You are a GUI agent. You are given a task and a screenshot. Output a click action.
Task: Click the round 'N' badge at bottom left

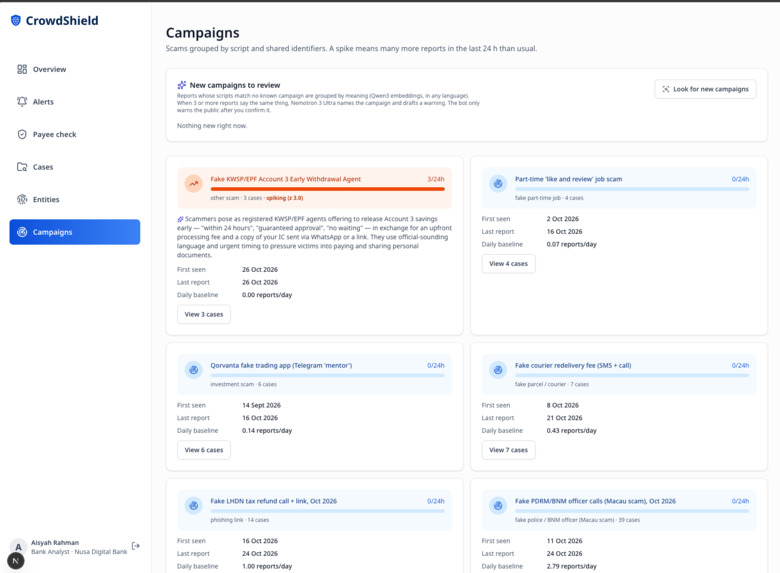15,561
